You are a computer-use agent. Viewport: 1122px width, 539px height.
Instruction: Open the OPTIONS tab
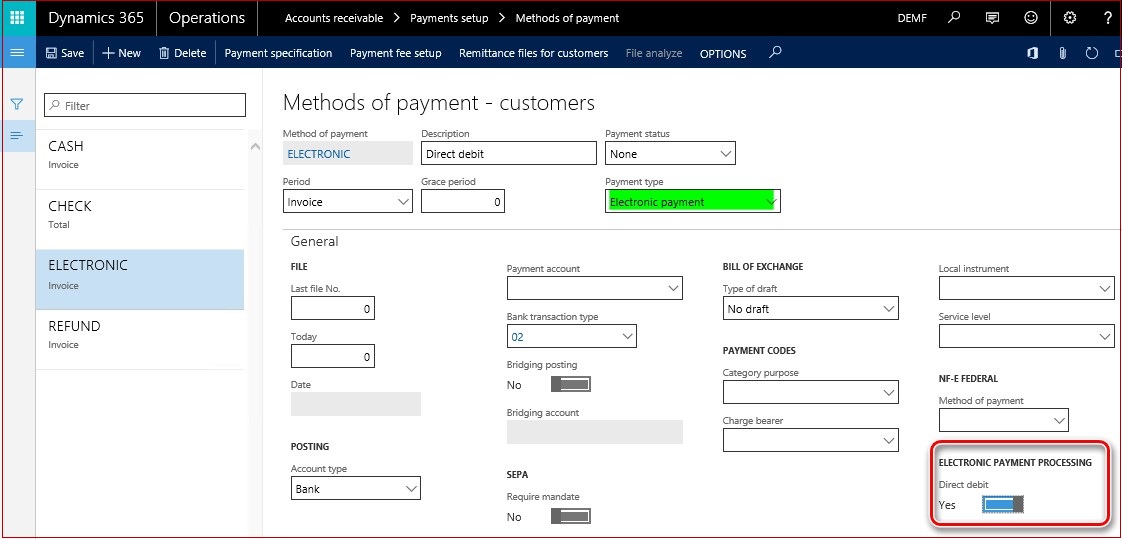[x=723, y=54]
